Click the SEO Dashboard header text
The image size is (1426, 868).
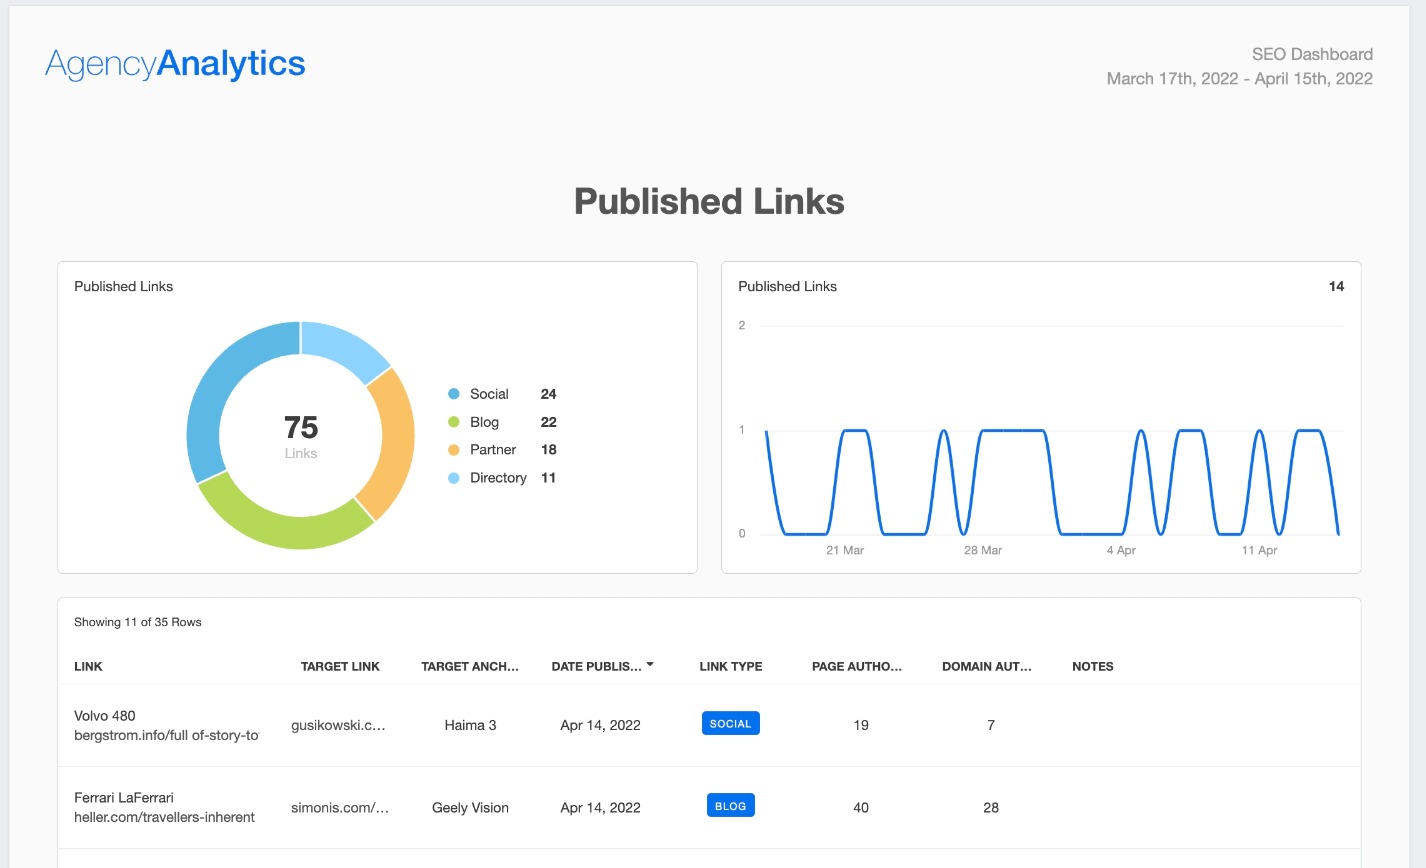(1312, 54)
